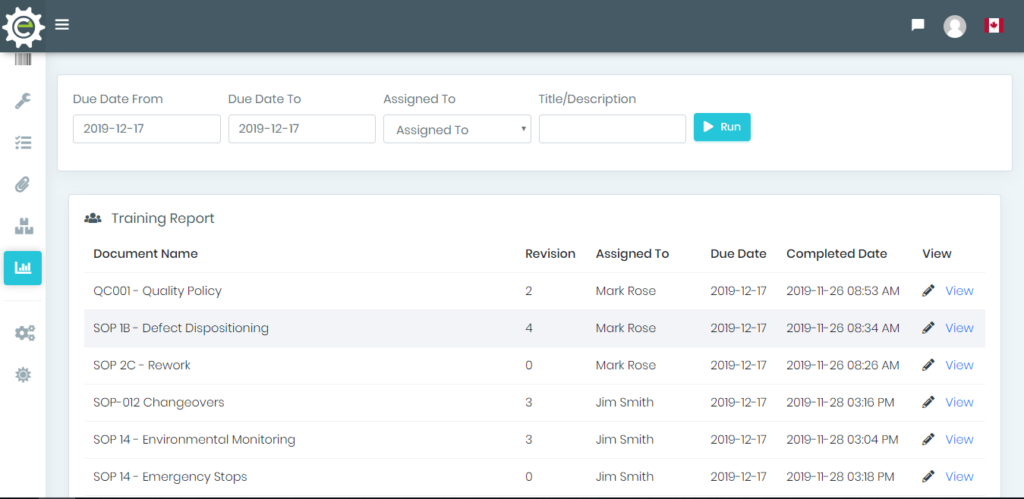Open the checklist tasks sidebar icon
Viewport: 1024px width, 499px height.
point(23,142)
